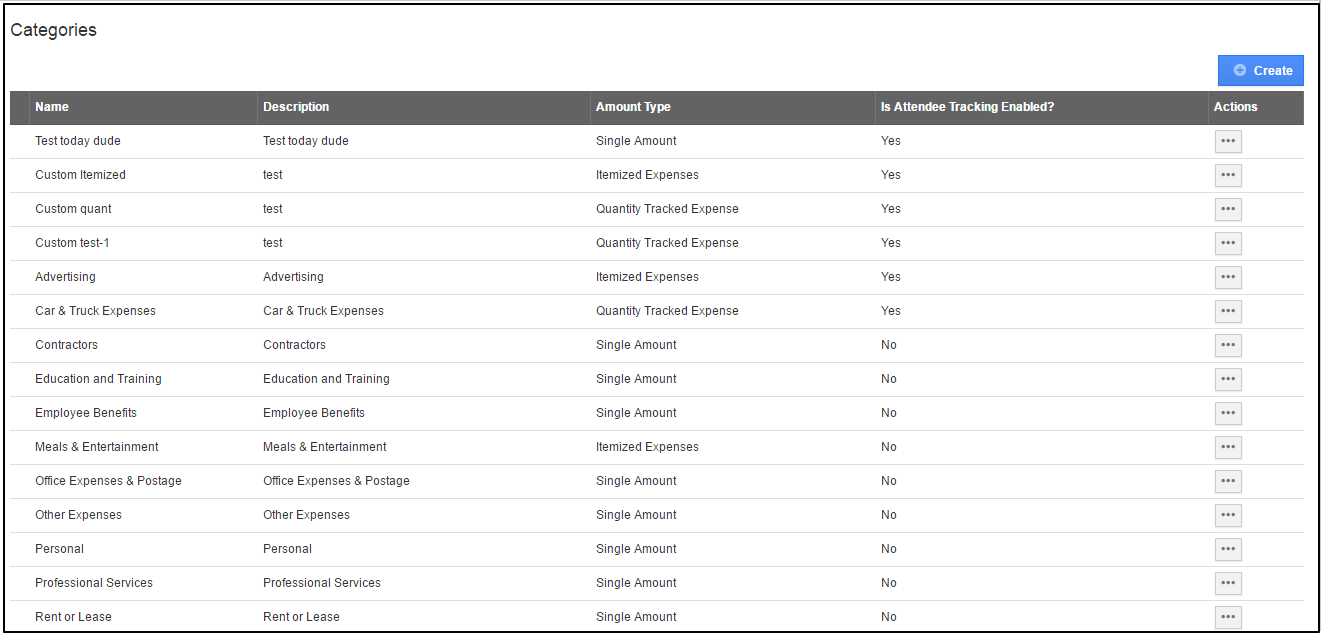Click the Amount Type column header
The width and height of the screenshot is (1321, 634).
pos(633,107)
